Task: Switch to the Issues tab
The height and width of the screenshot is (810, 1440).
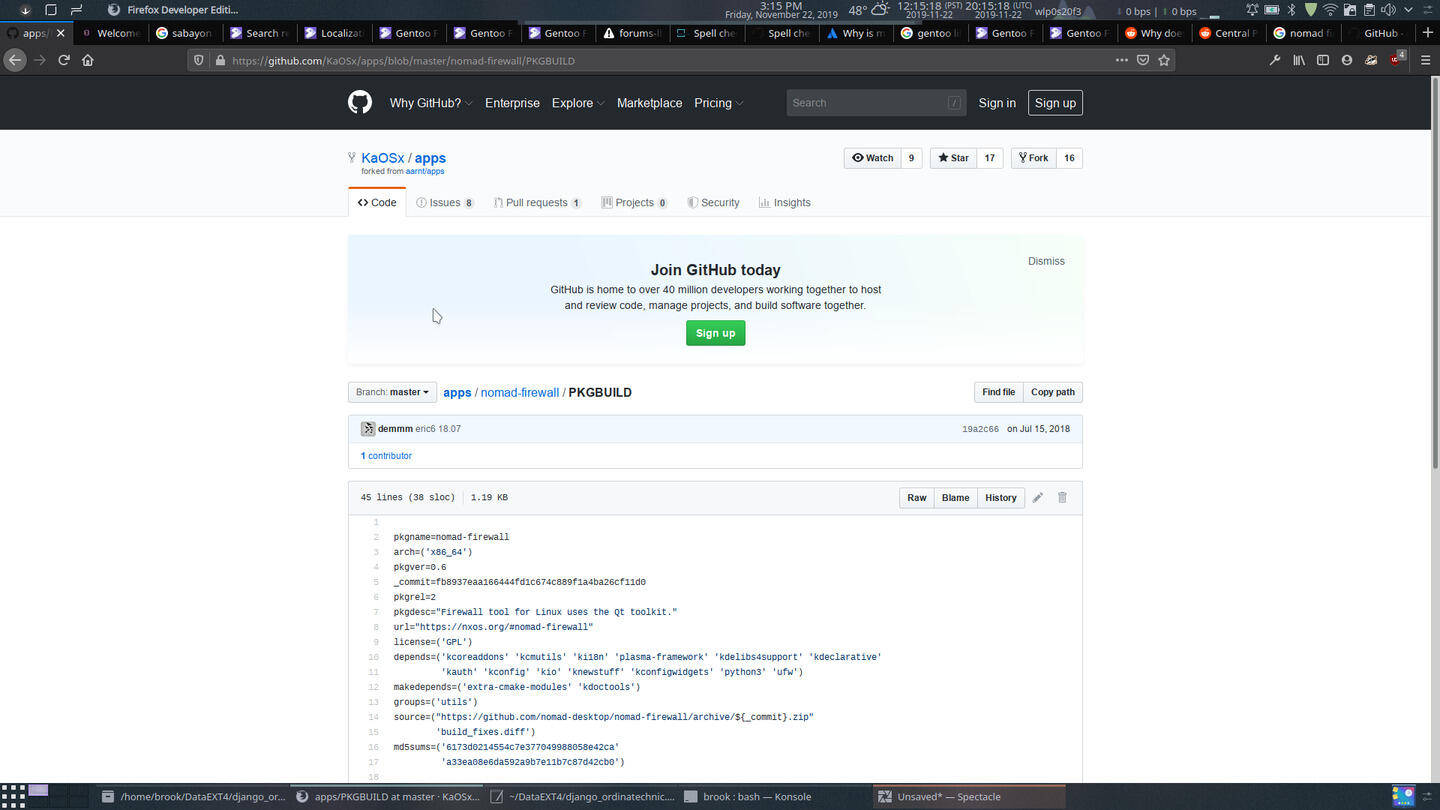Action: pyautogui.click(x=445, y=202)
